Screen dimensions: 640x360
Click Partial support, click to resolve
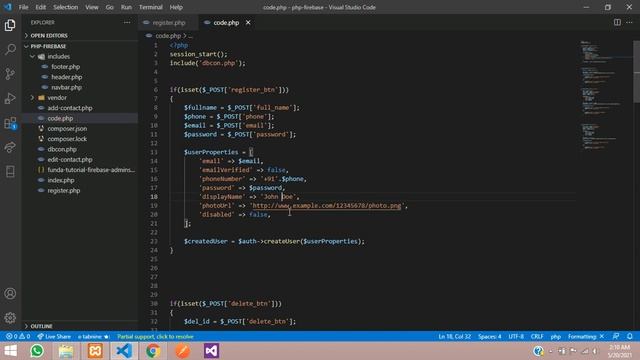(155, 337)
